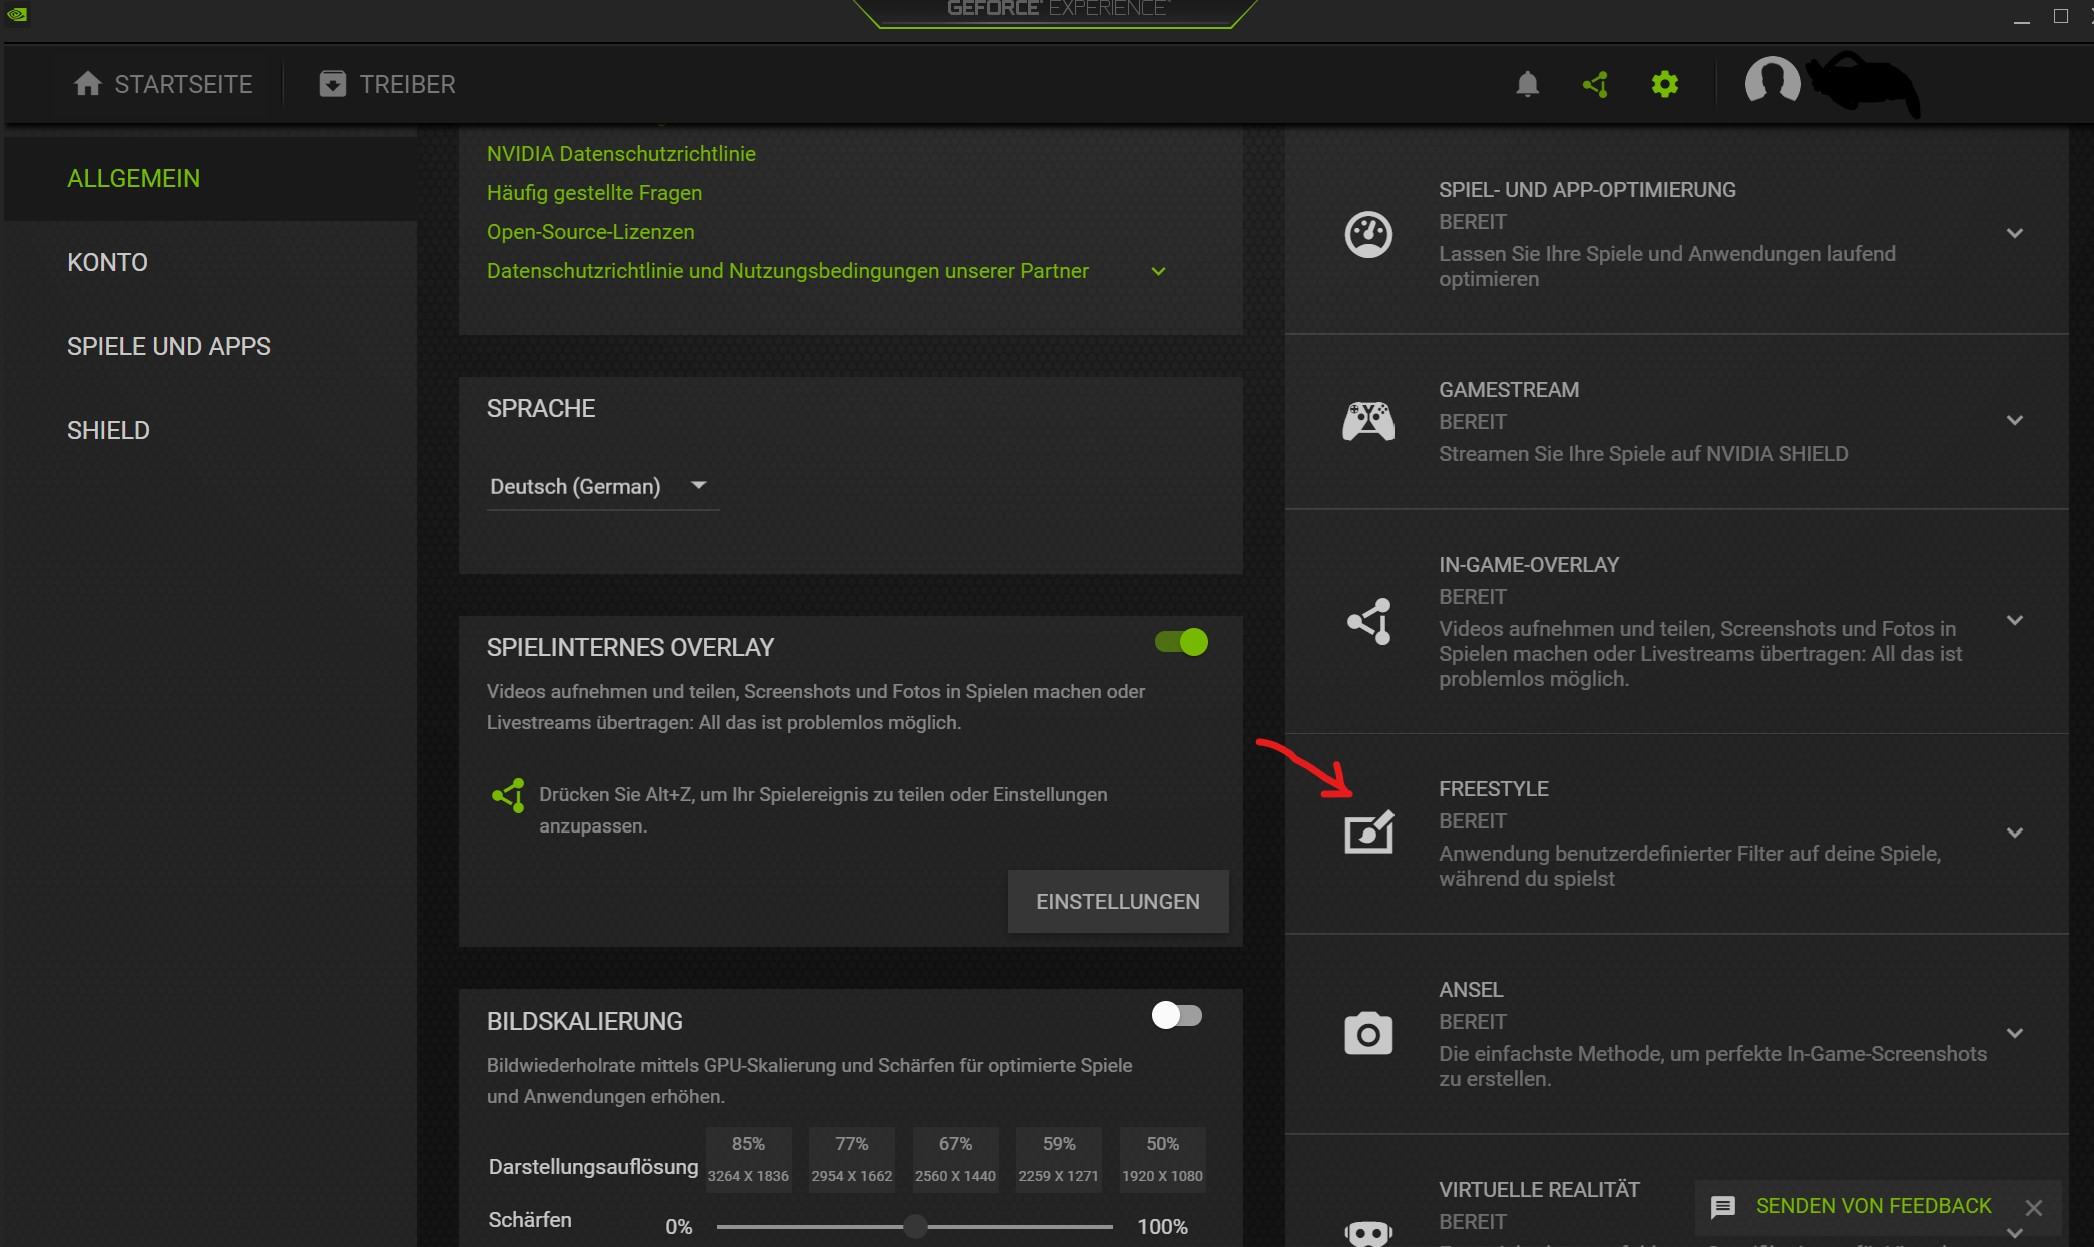Screen dimensions: 2094x1247
Task: Click the Ansel camera icon
Action: 1368,1034
